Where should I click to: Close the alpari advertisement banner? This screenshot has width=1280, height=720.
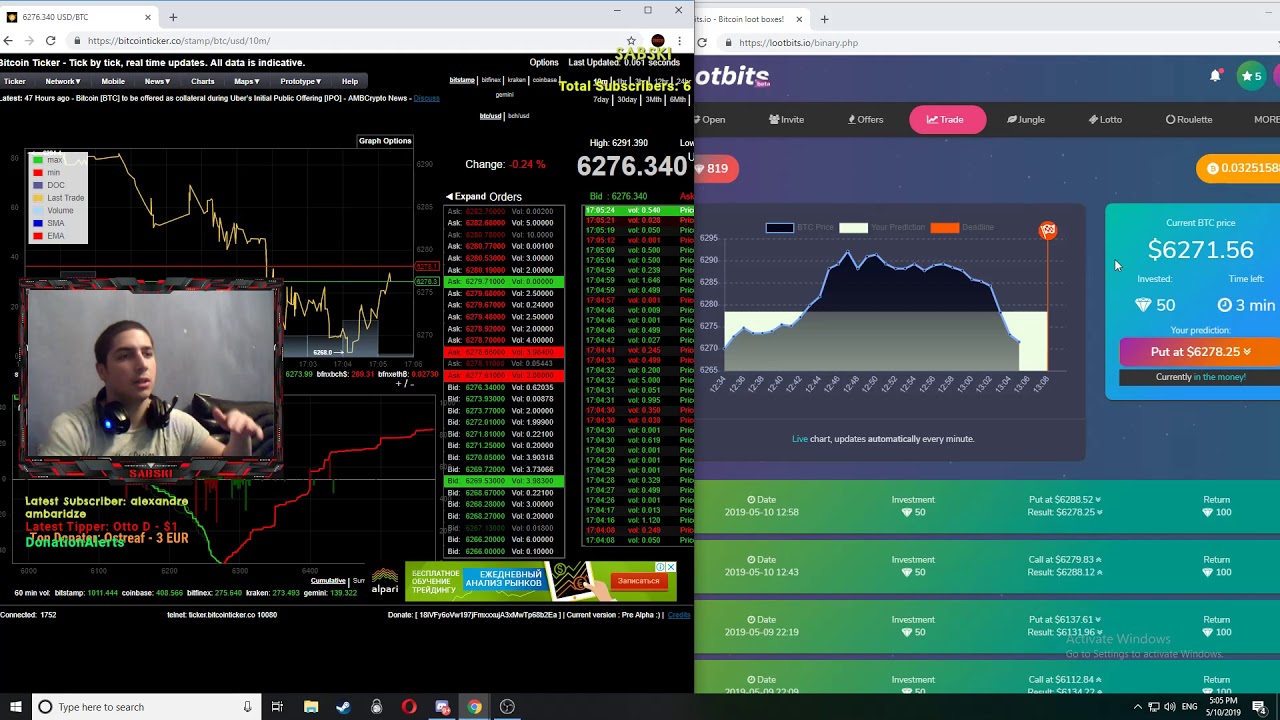671,567
